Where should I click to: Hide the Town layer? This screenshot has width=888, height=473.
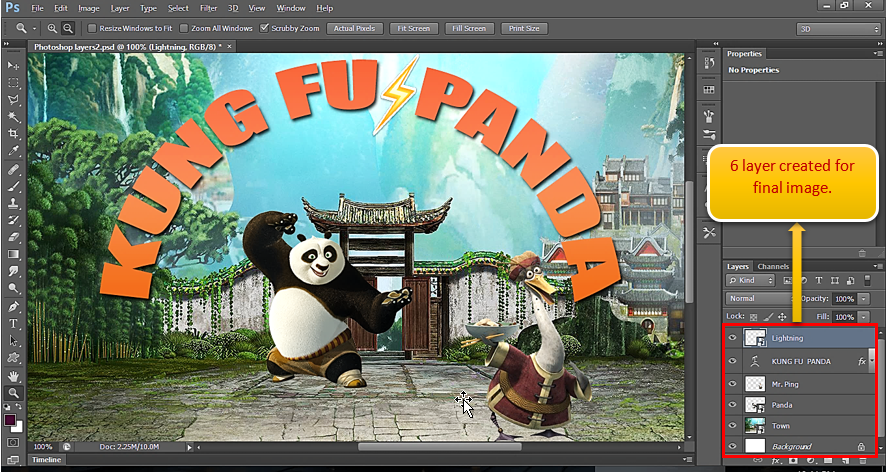pyautogui.click(x=733, y=425)
